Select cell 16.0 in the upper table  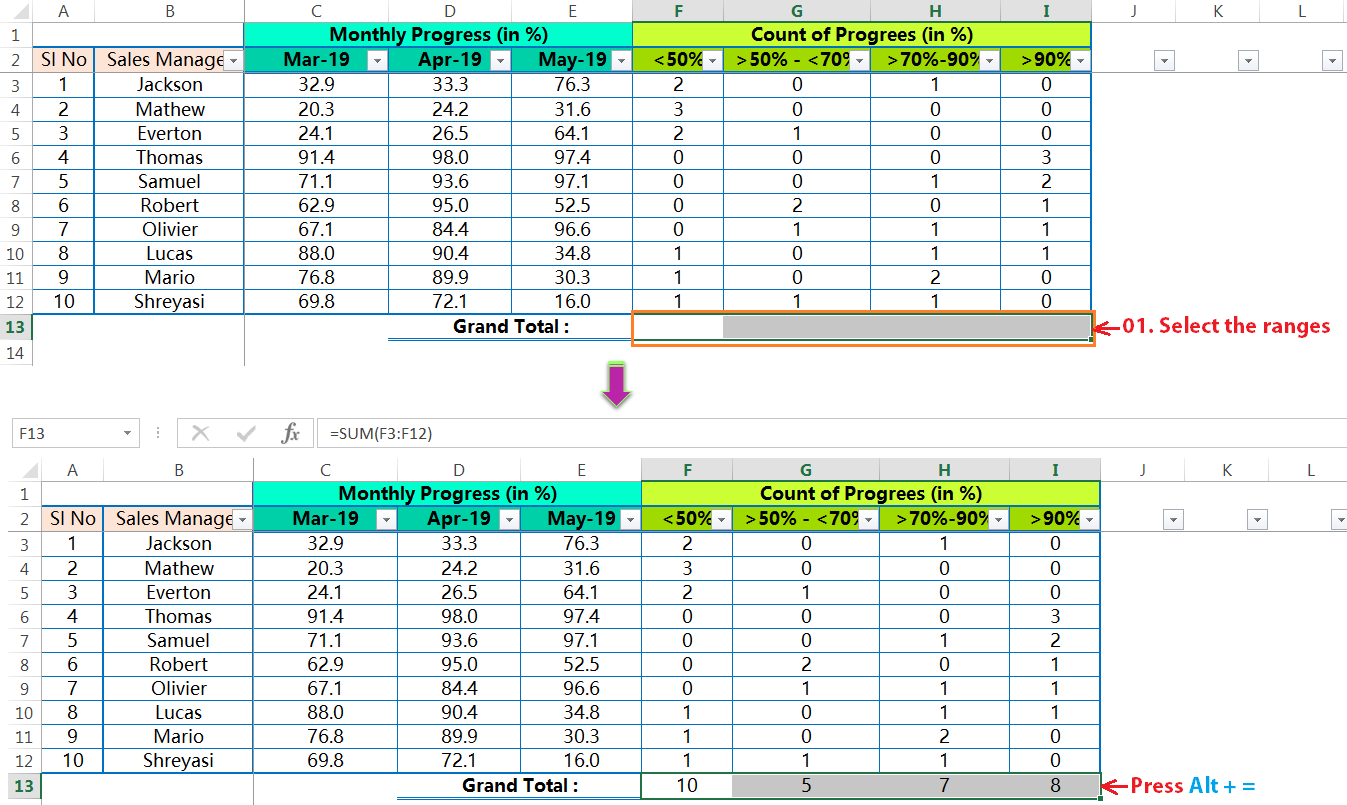click(x=572, y=301)
